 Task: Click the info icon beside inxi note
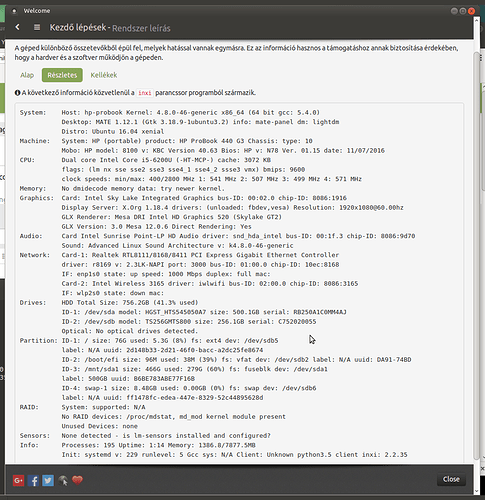17,93
